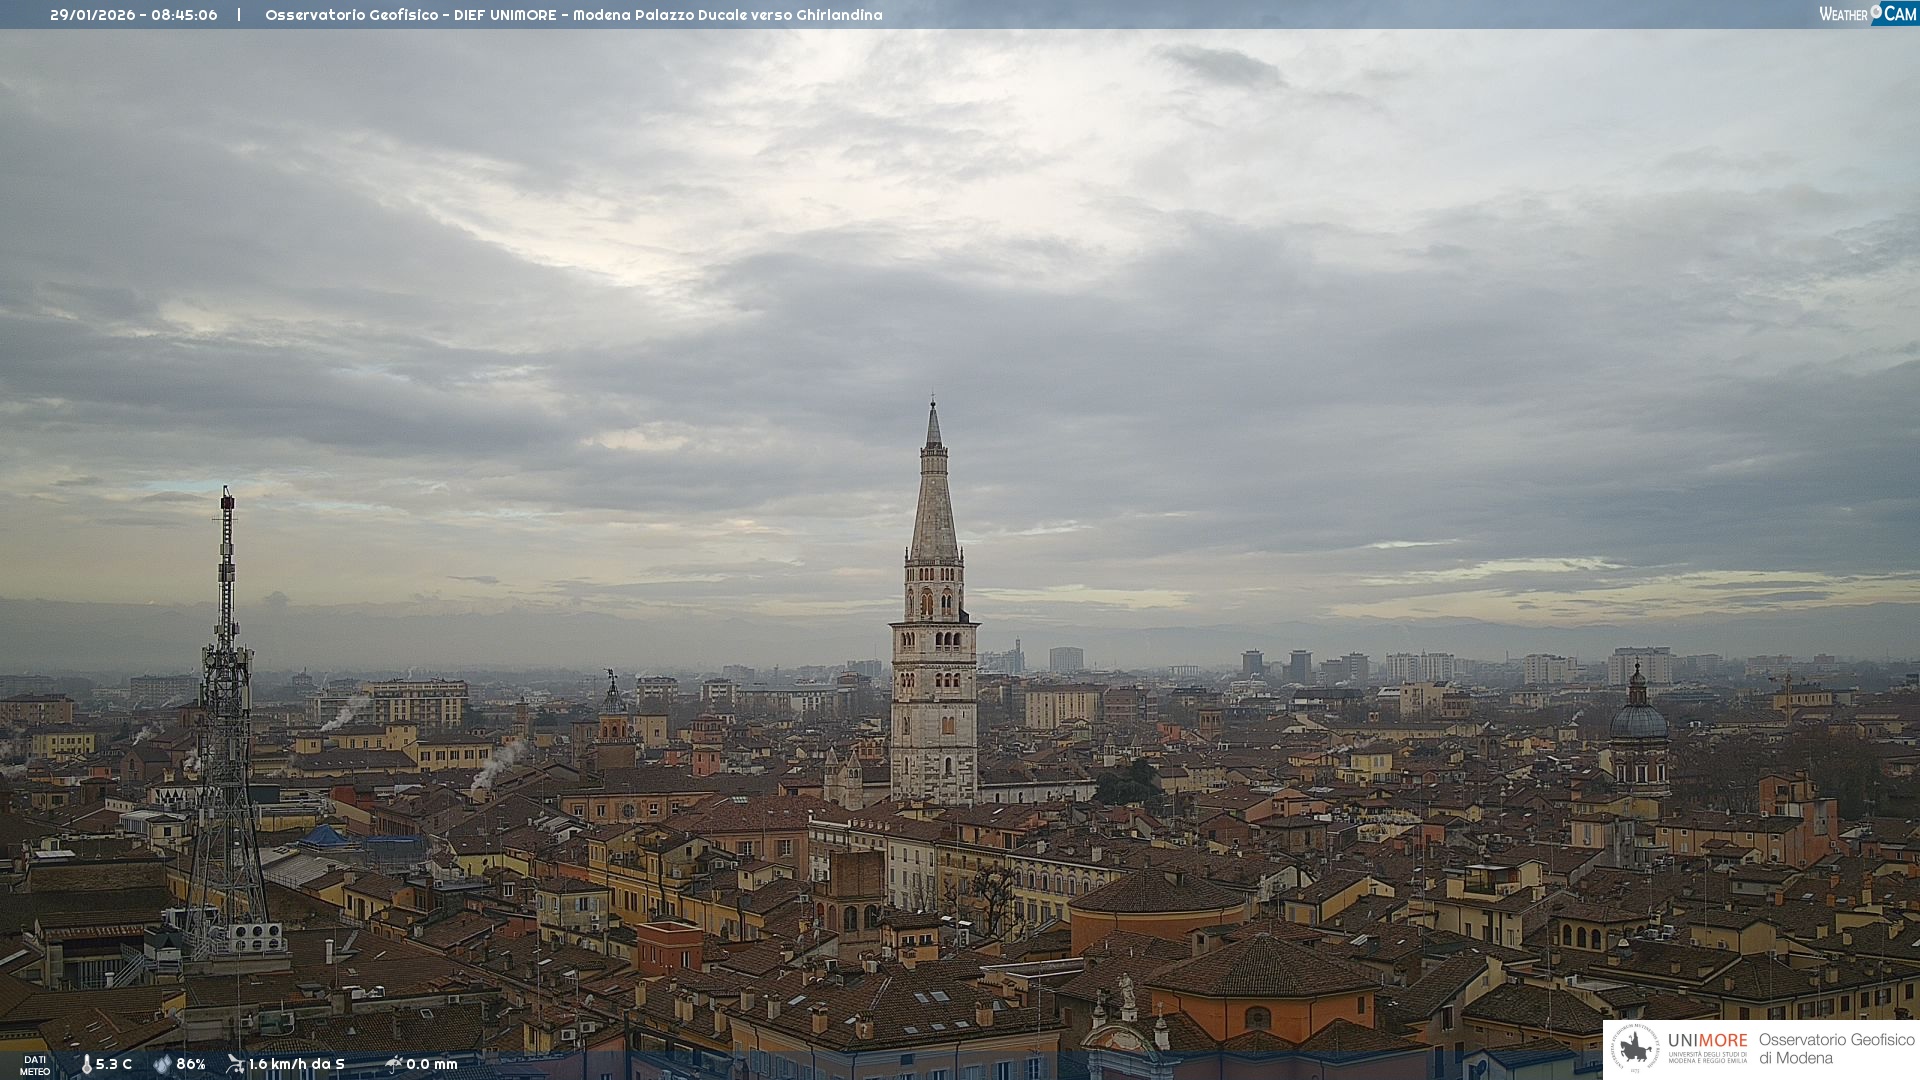Image resolution: width=1920 pixels, height=1080 pixels.
Task: Click the 5.3 C temperature reading
Action: click(114, 1065)
